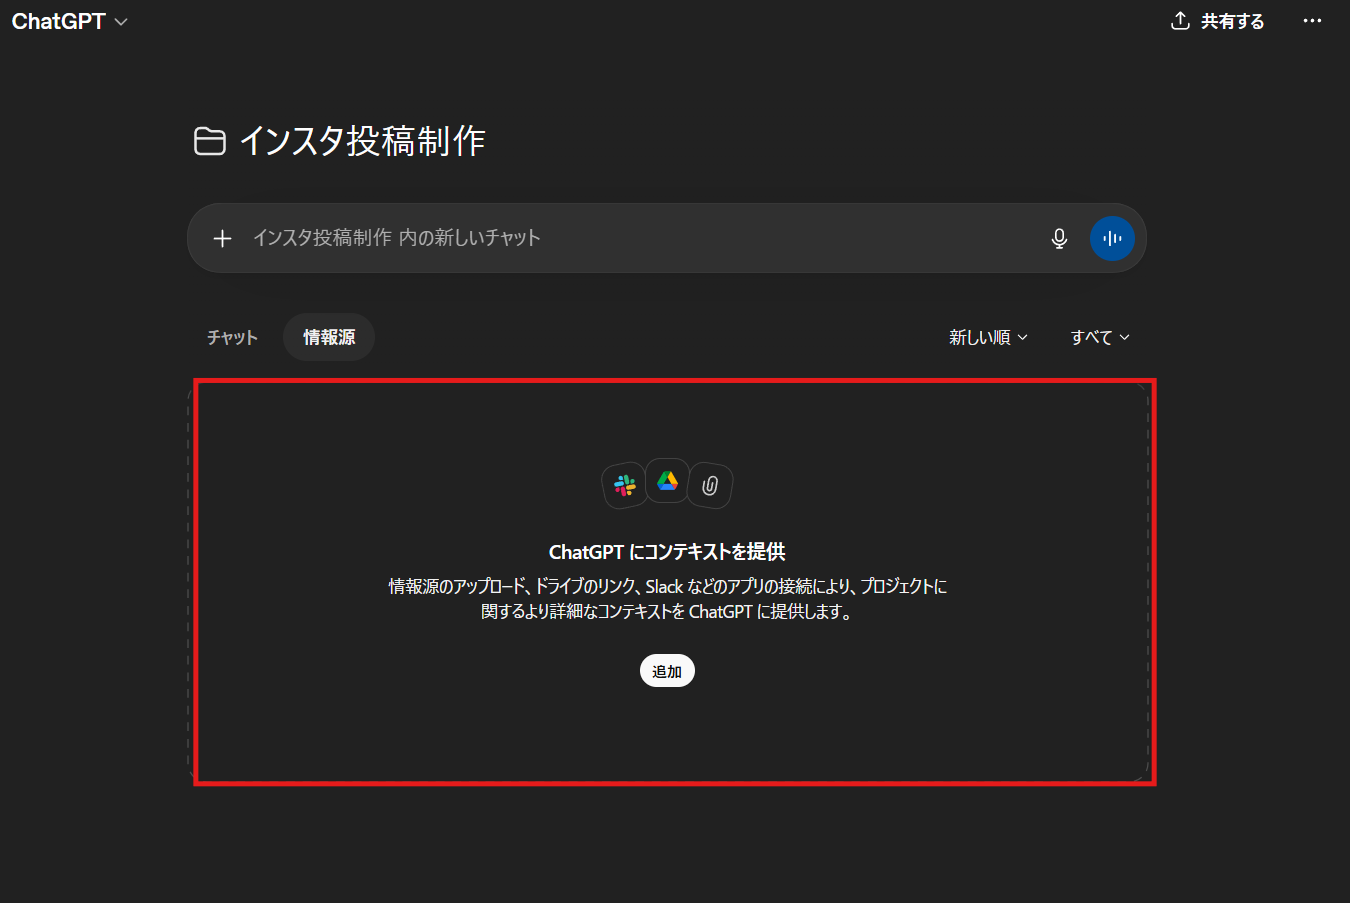The image size is (1350, 903).
Task: Open the 新しい順 sort dropdown
Action: tap(987, 337)
